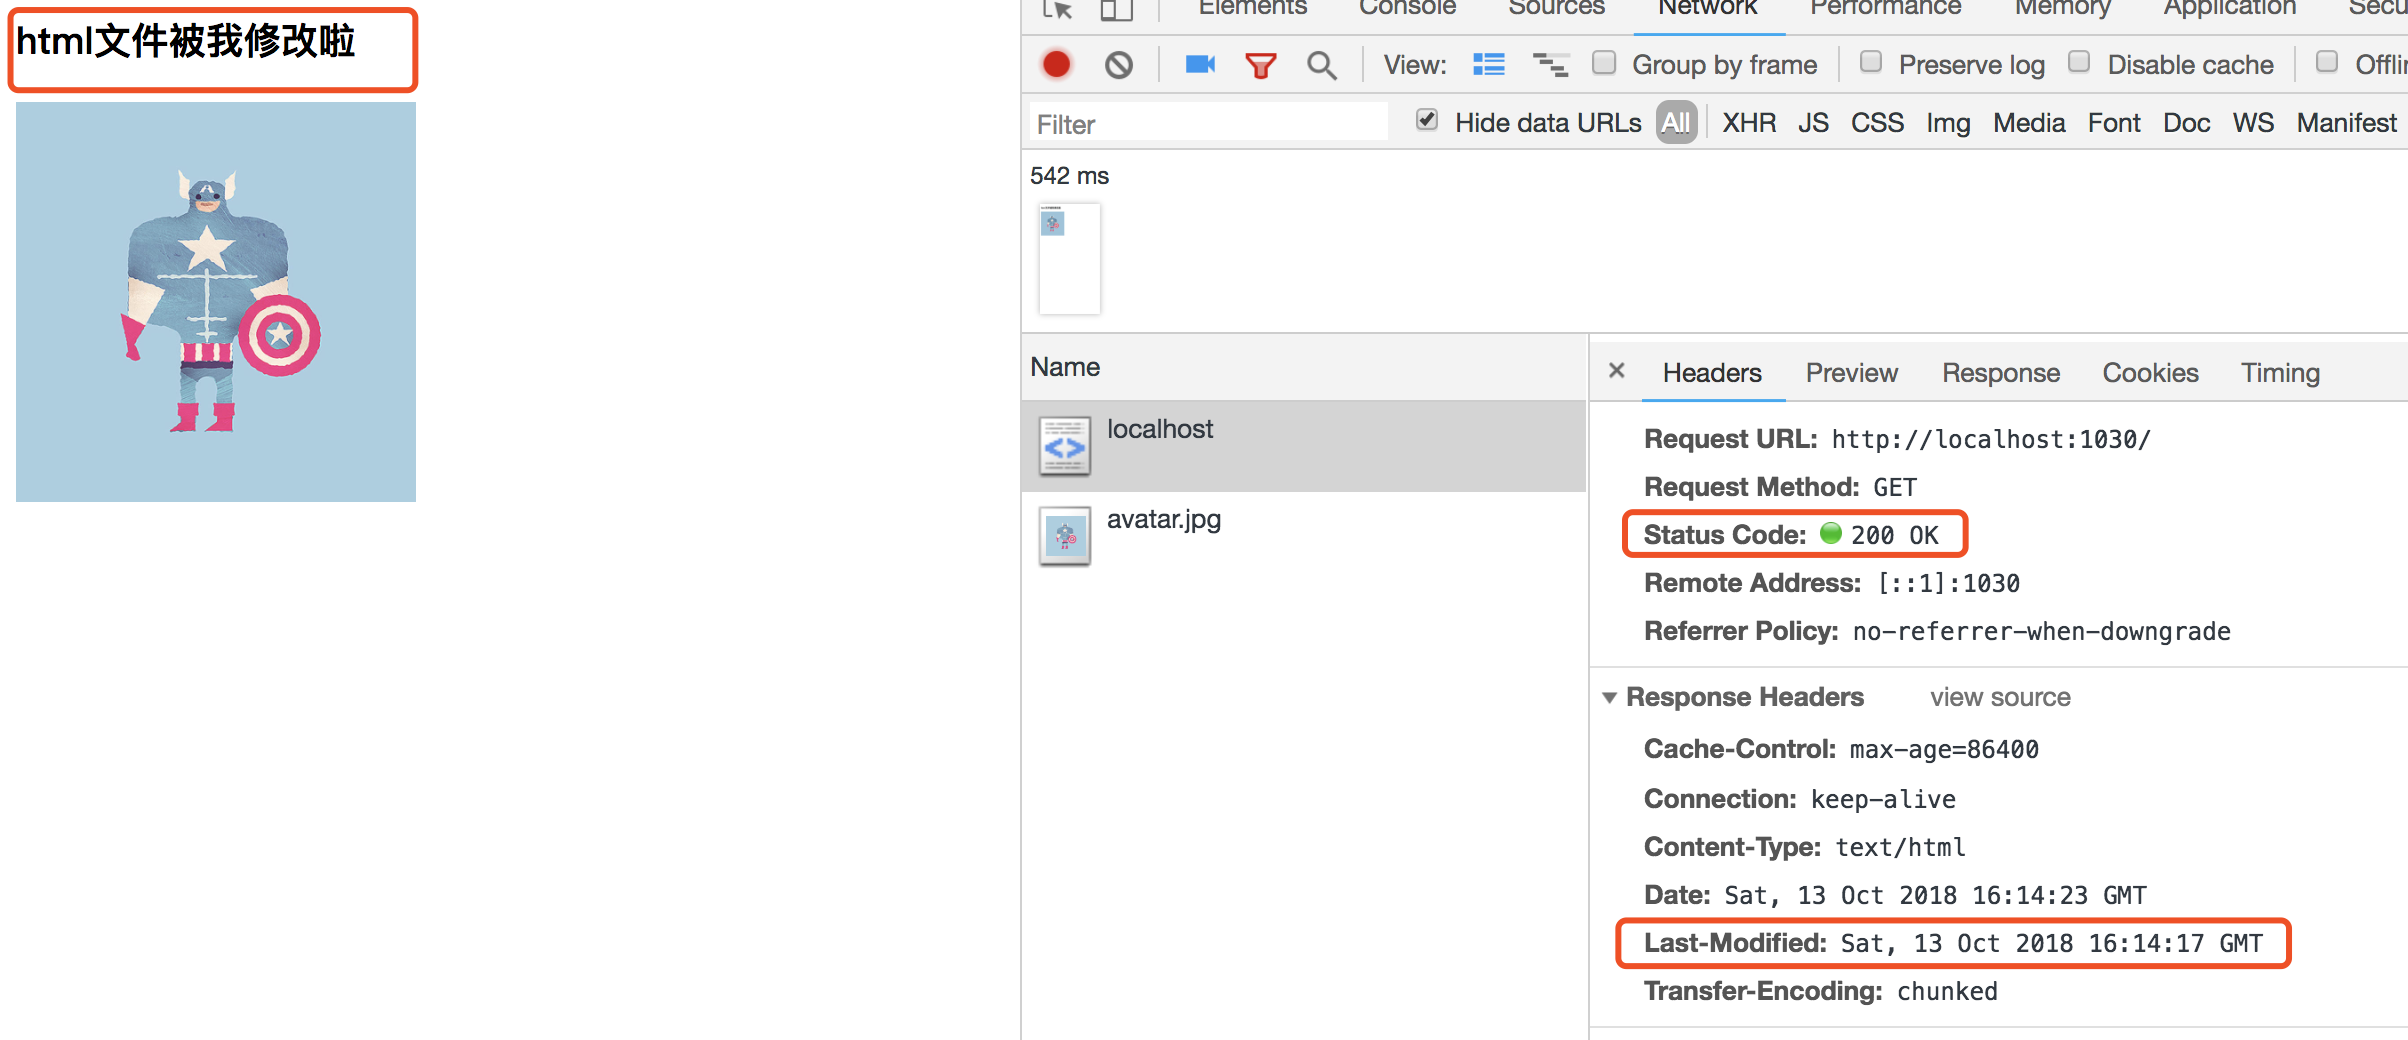Click the captured screenshot thumbnail at 542 ms
2408x1040 pixels.
pos(1069,258)
